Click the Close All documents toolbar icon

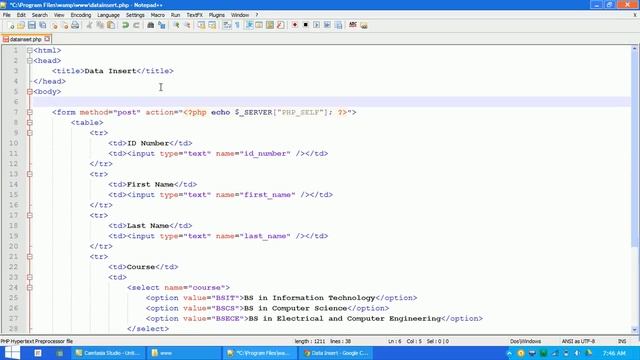pos(64,25)
